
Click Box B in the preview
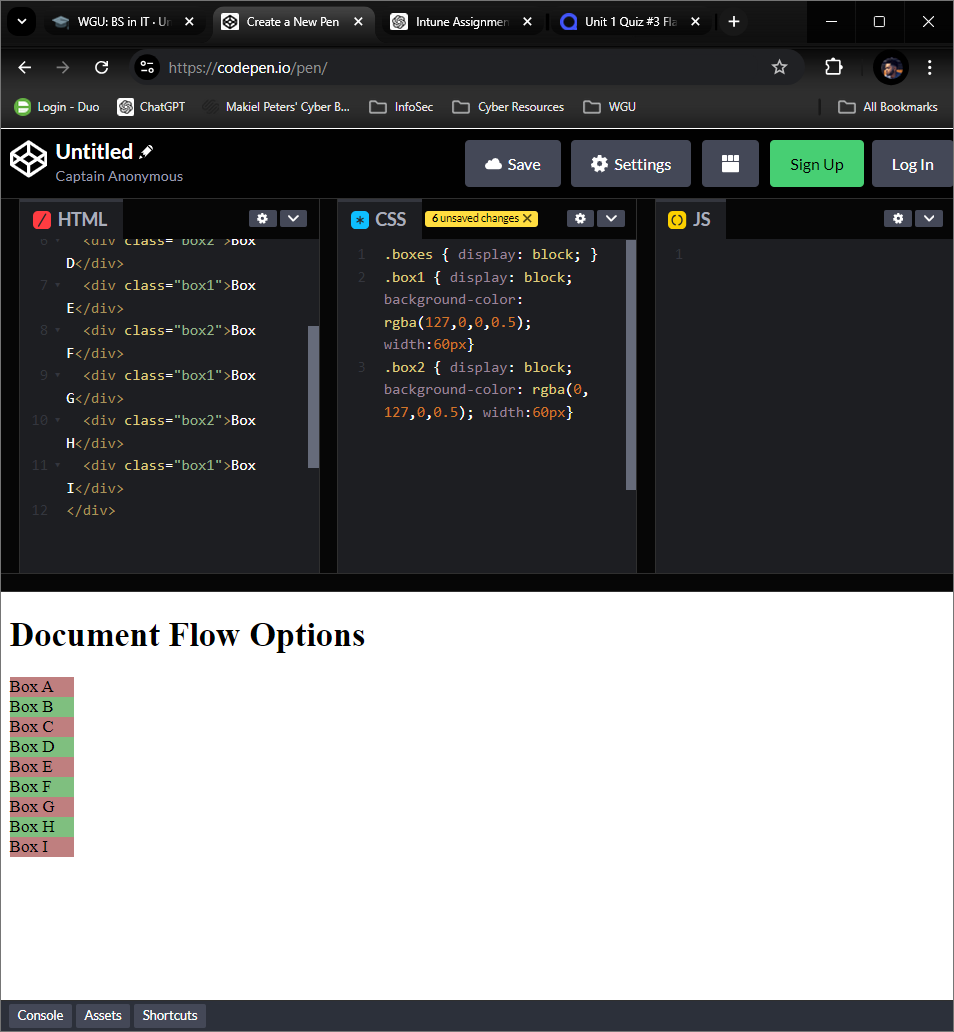click(x=41, y=707)
